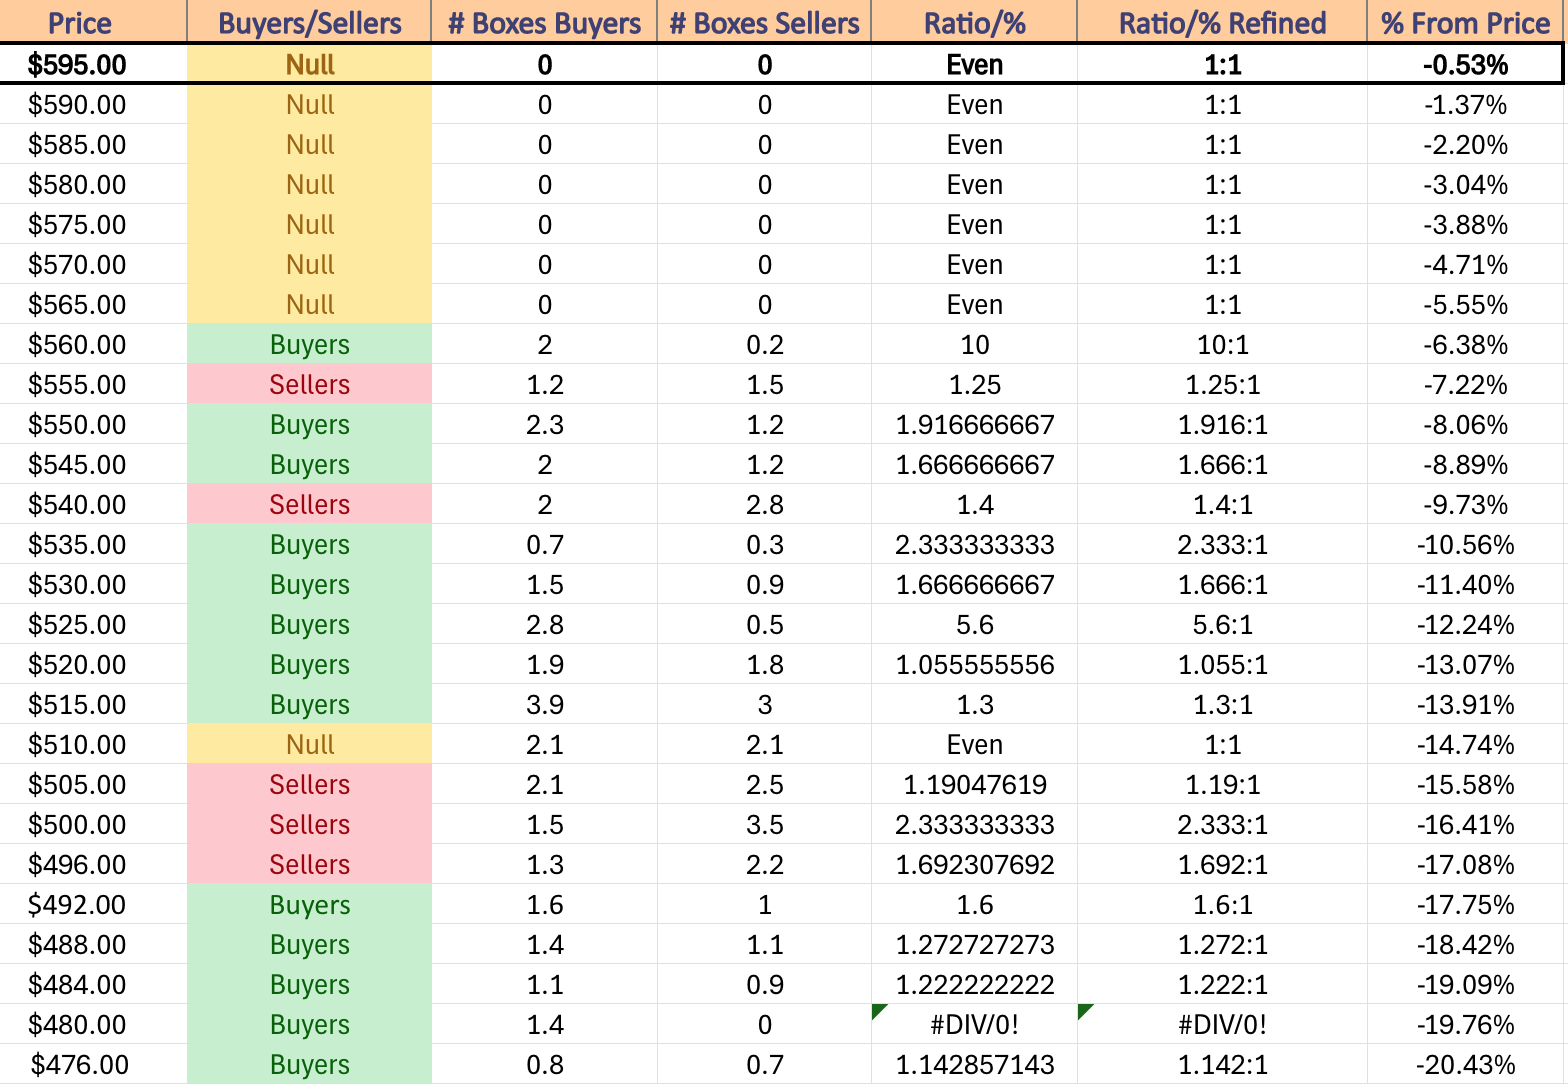Click the -16.41% cell
The height and width of the screenshot is (1084, 1568).
(1465, 824)
